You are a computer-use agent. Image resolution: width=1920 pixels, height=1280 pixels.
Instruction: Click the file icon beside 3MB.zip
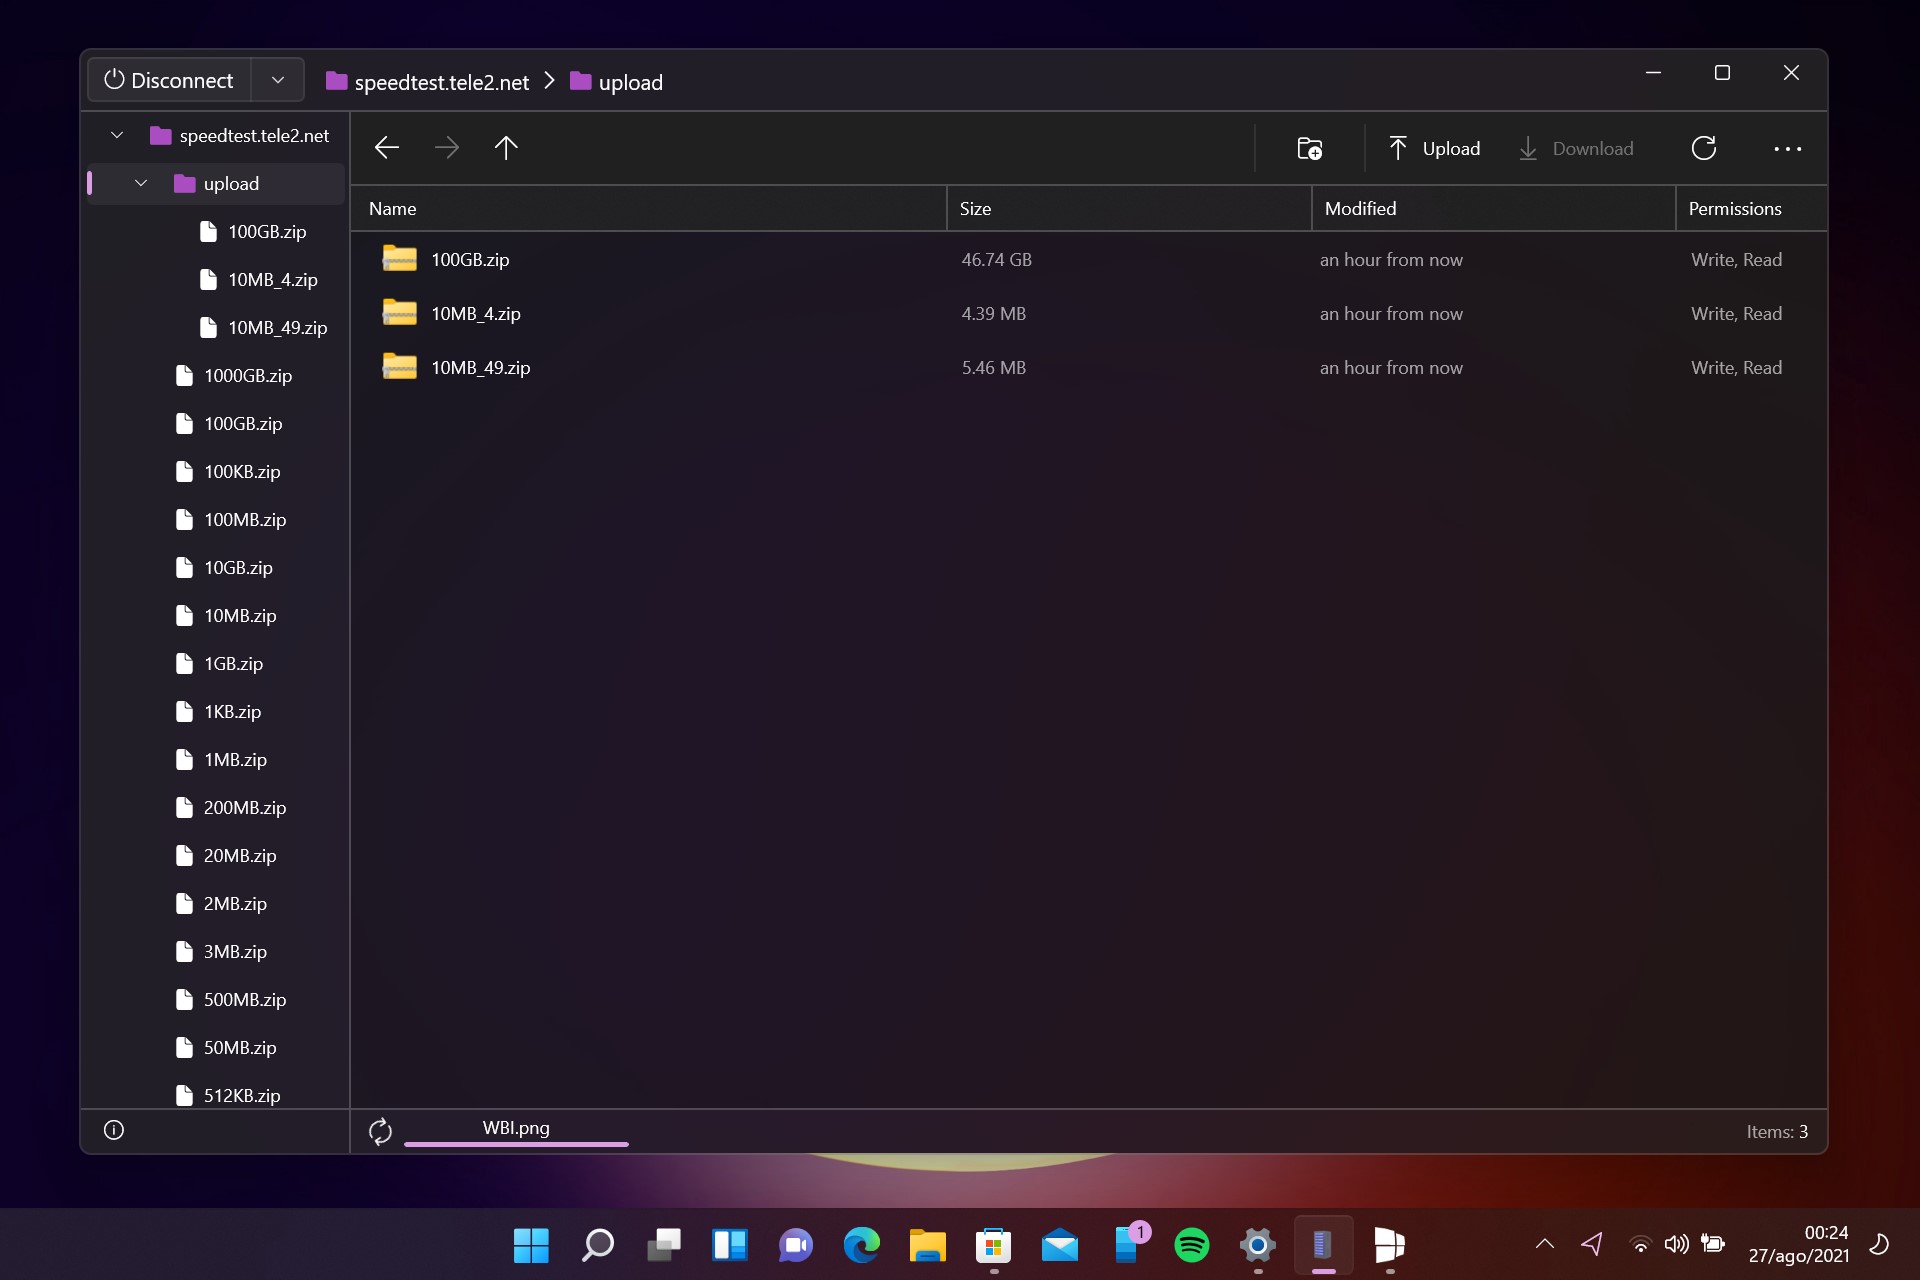tap(184, 951)
